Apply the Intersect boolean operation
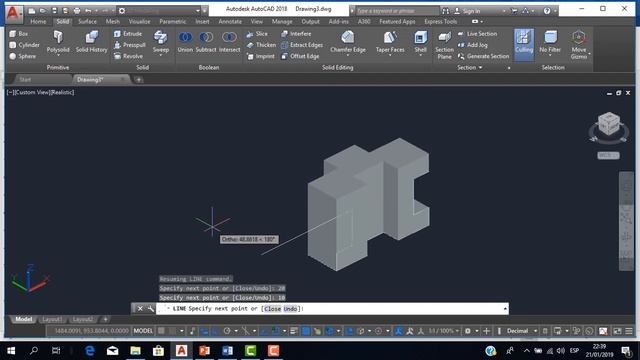Viewport: 640px width, 360px height. click(229, 42)
